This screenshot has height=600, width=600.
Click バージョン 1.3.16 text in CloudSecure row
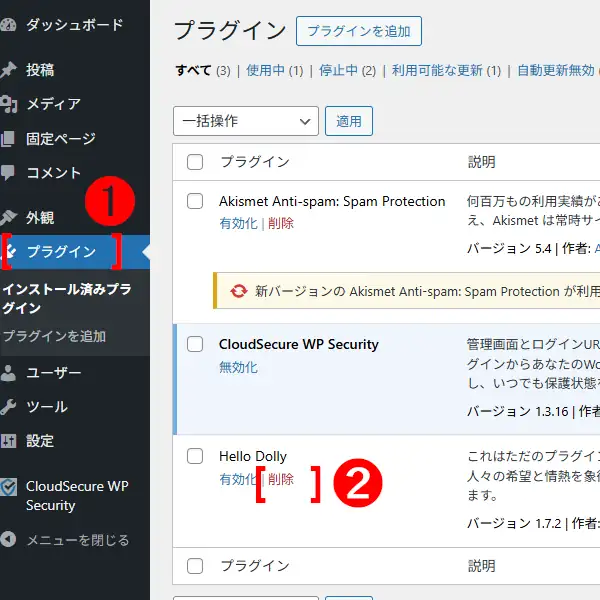[518, 411]
